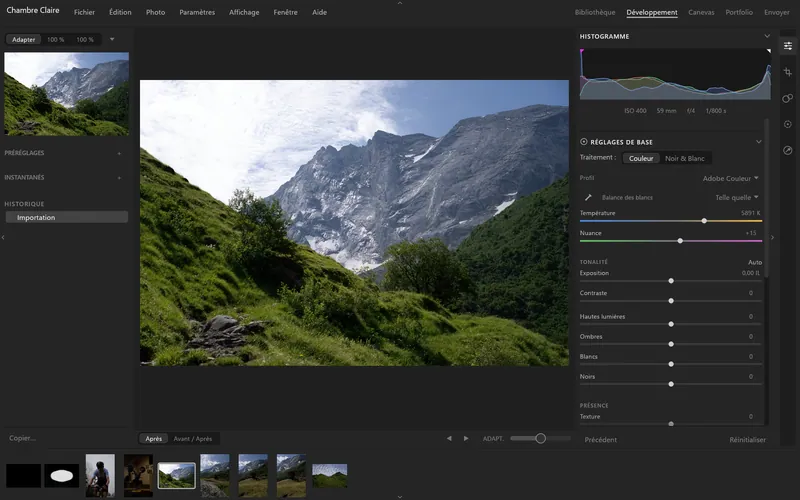Click the Contraste slider handle

pos(671,301)
